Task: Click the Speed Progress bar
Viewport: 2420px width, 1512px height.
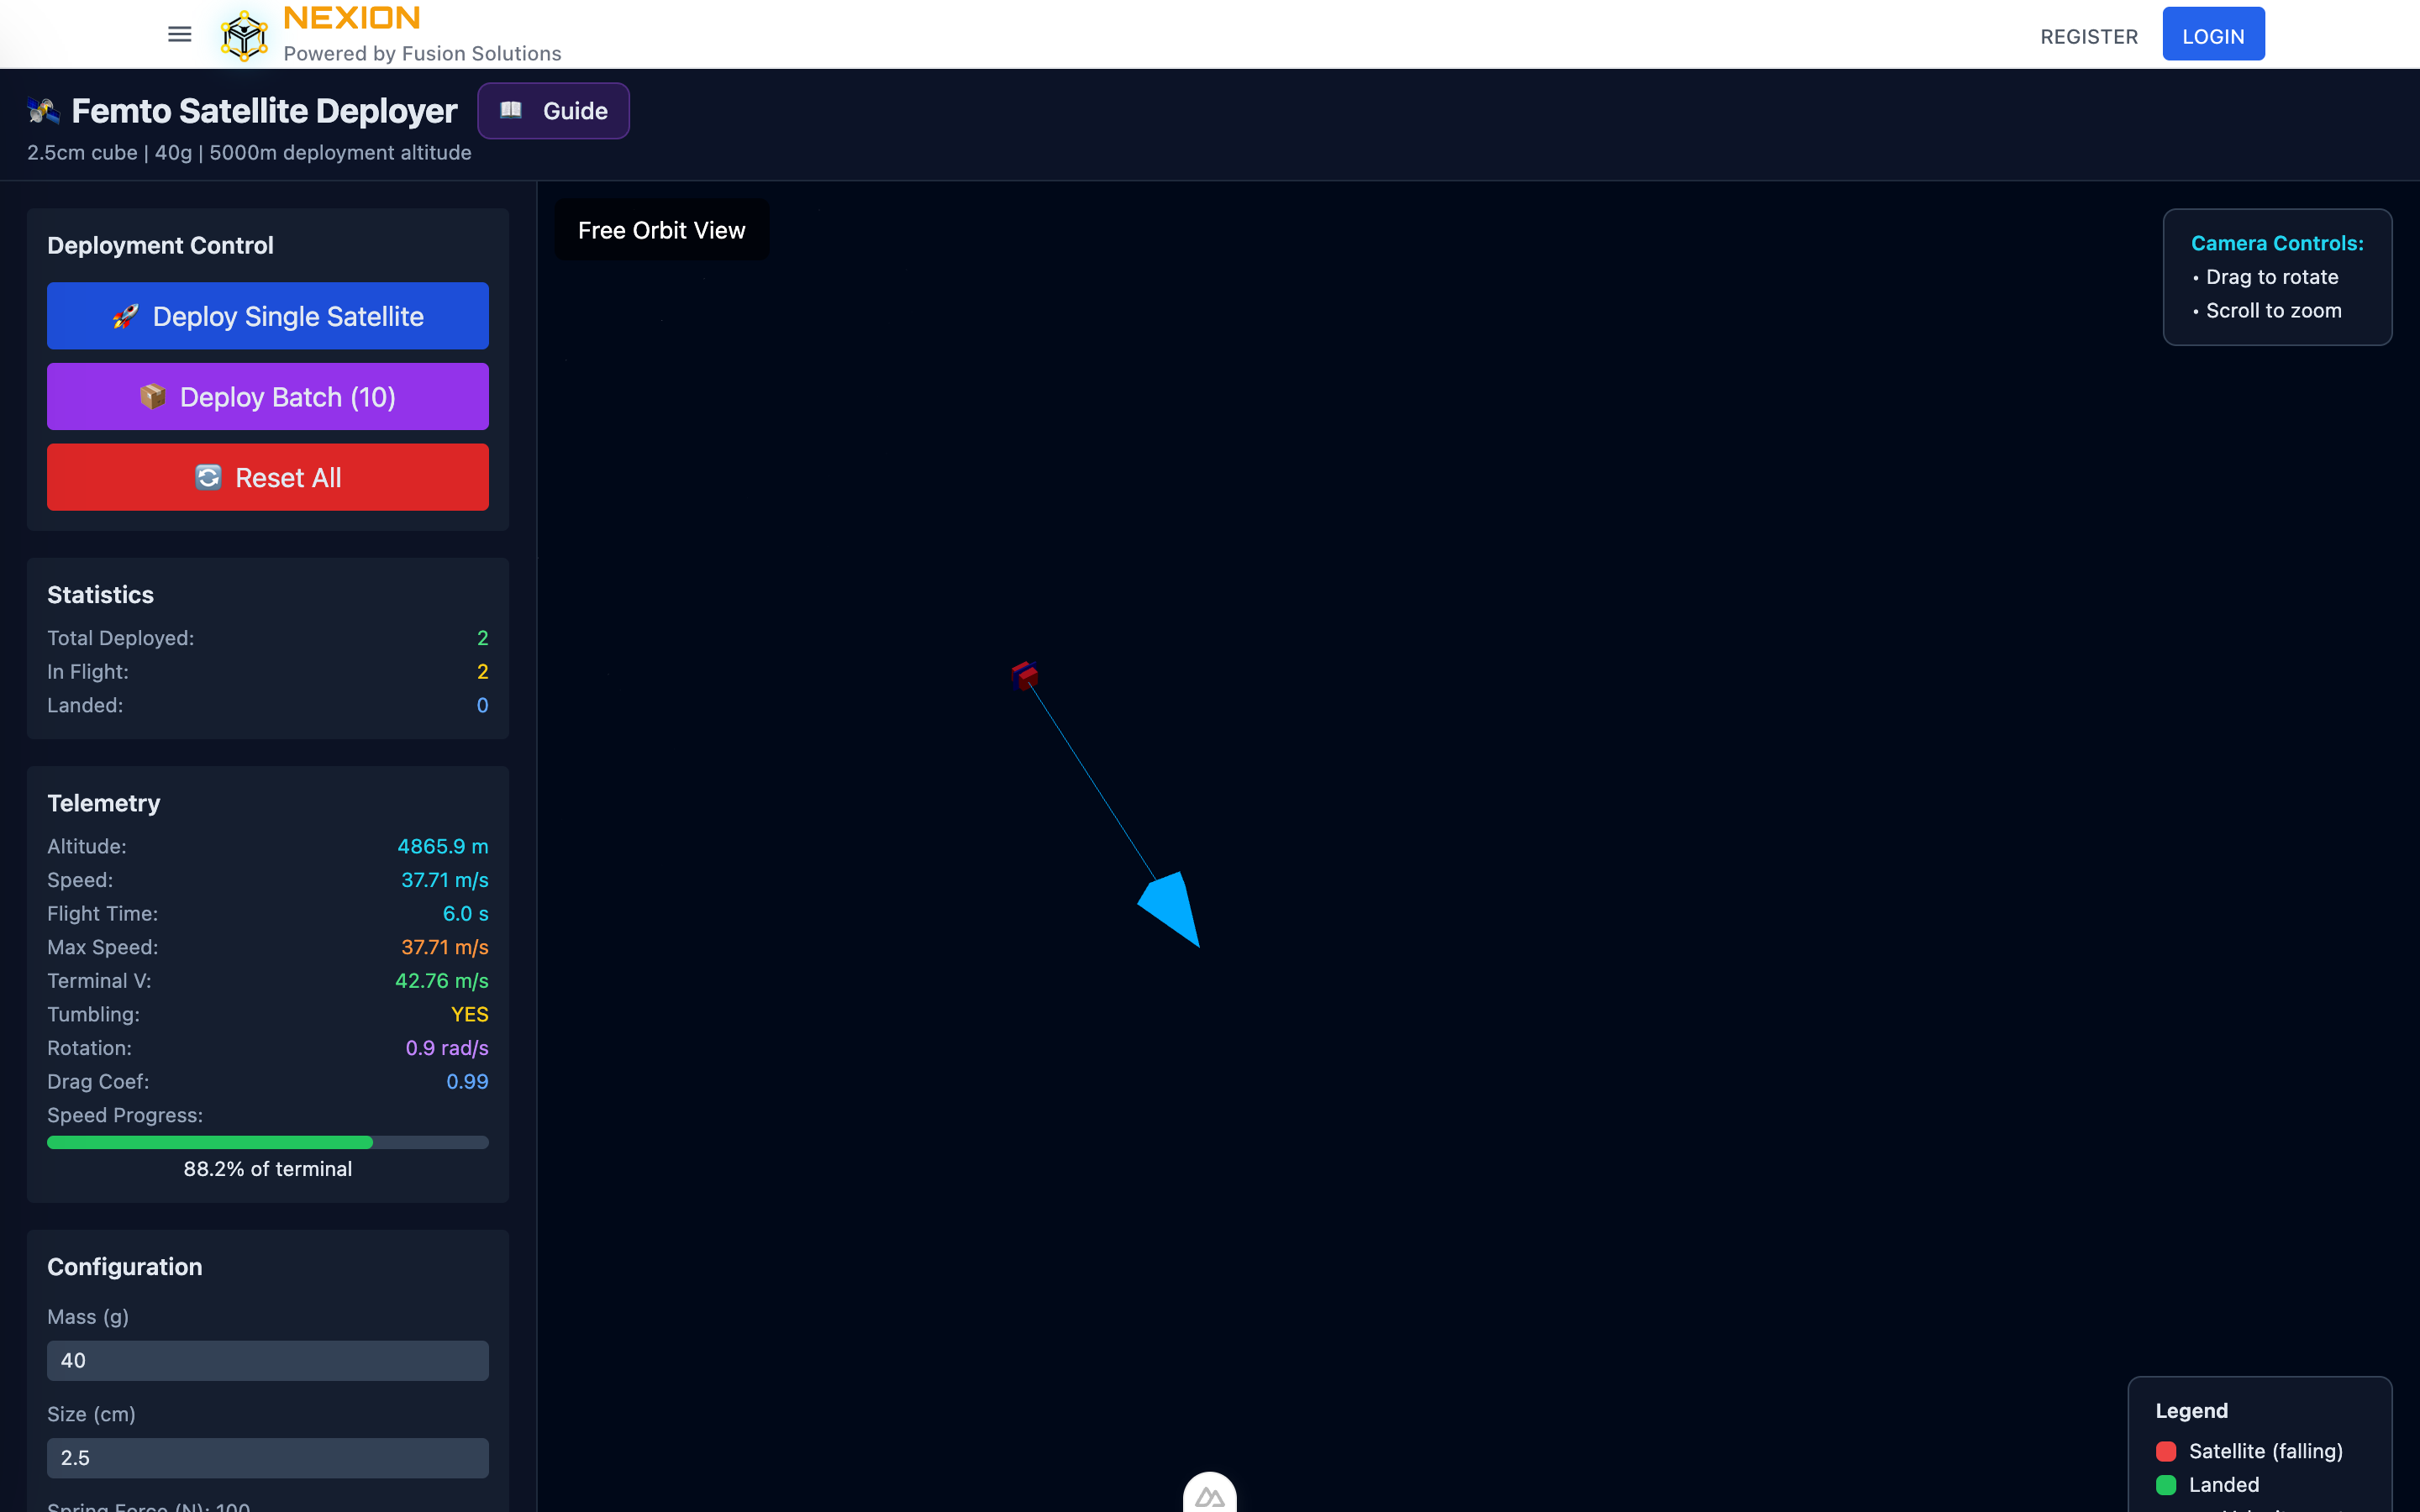Action: pos(268,1142)
